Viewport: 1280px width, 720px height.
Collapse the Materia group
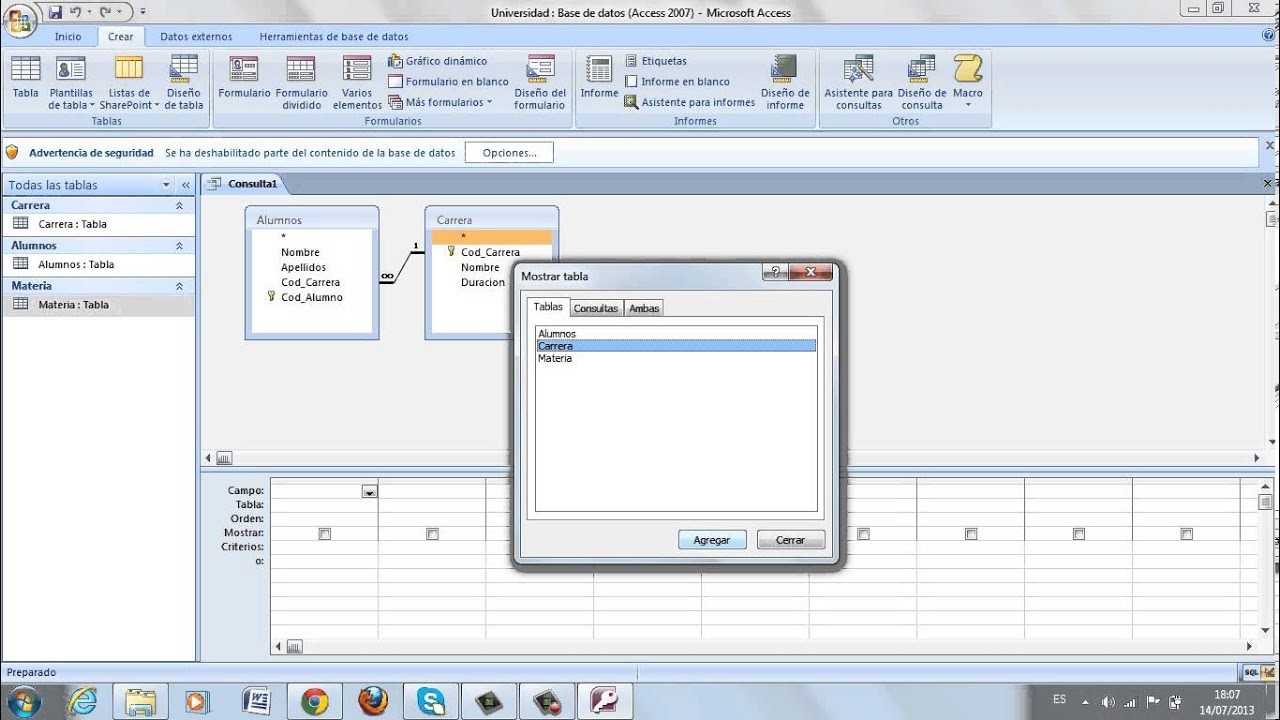click(179, 285)
